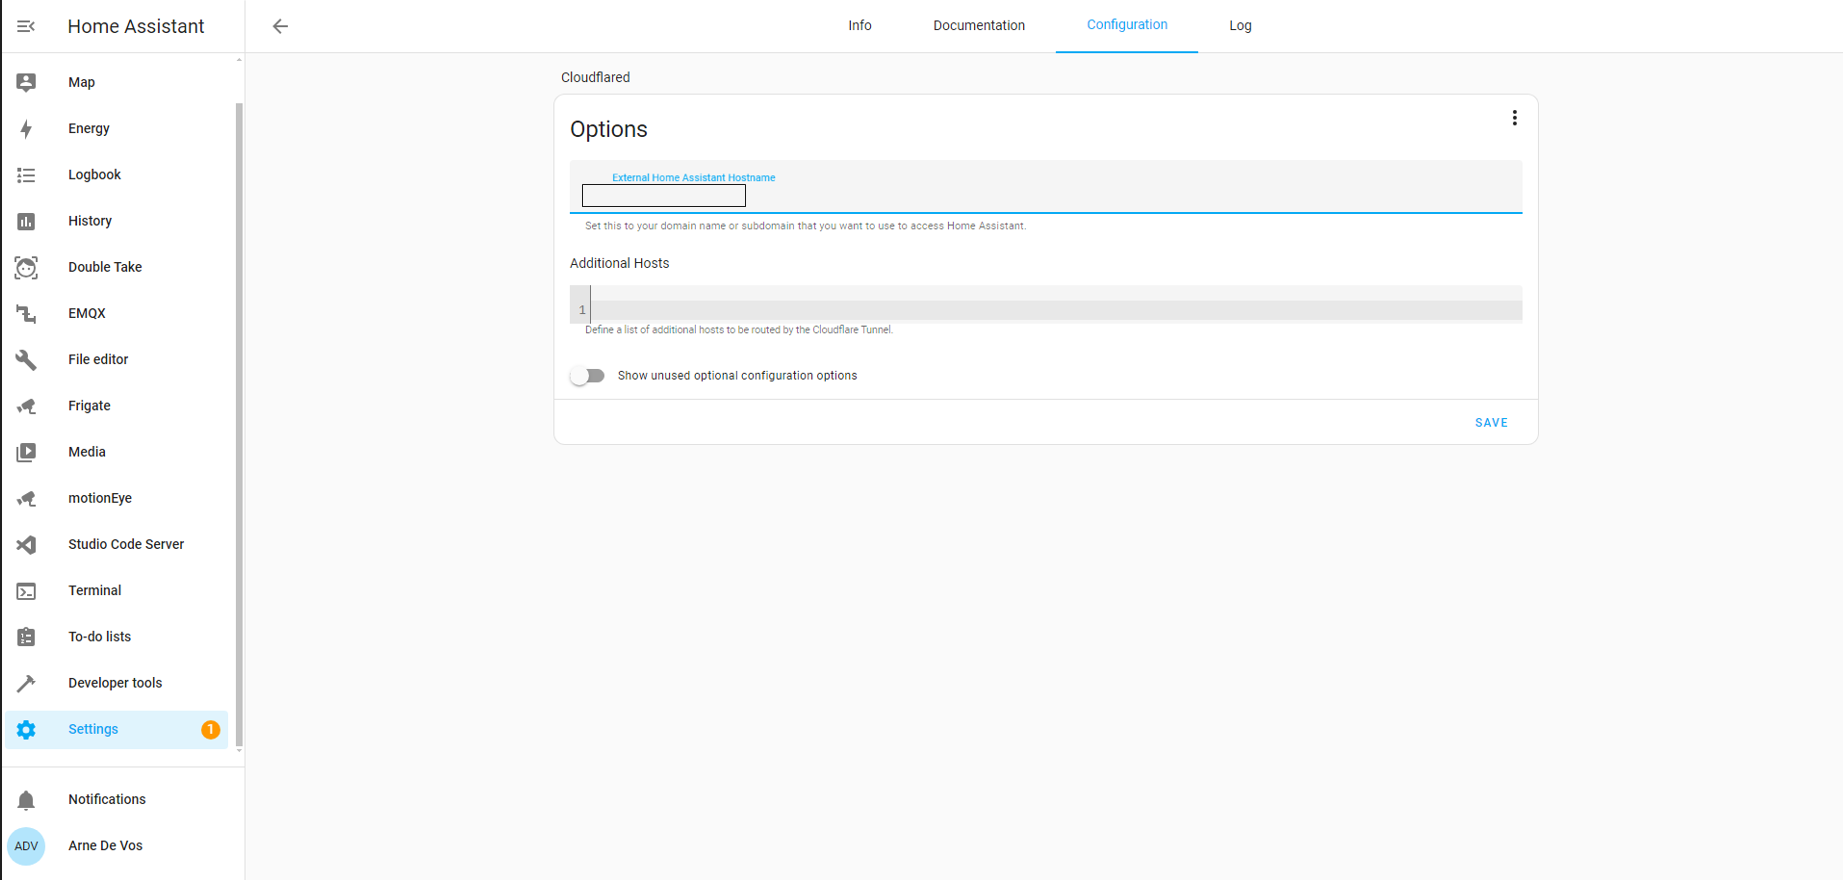Switch to the Documentation tab
This screenshot has width=1843, height=880.
(x=979, y=25)
